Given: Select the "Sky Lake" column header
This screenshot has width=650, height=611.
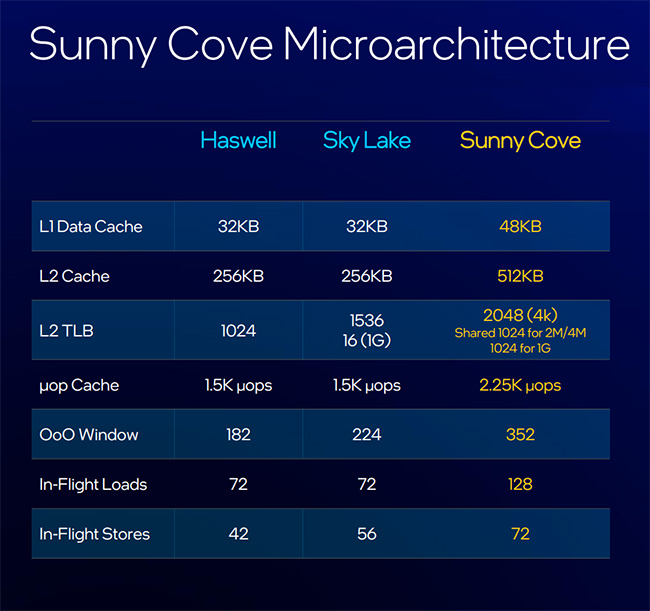Looking at the screenshot, I should (x=367, y=141).
